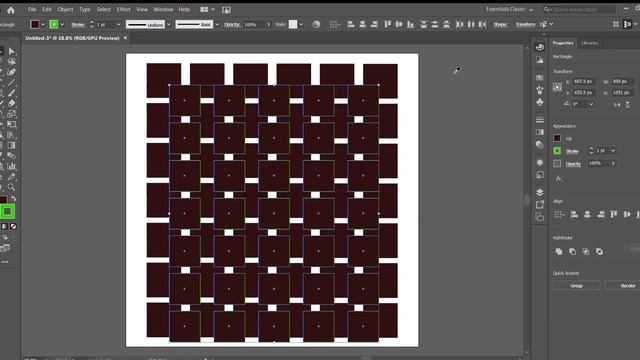Select the Untitled-3 document tab
Image resolution: width=640 pixels, height=360 pixels.
[x=72, y=38]
